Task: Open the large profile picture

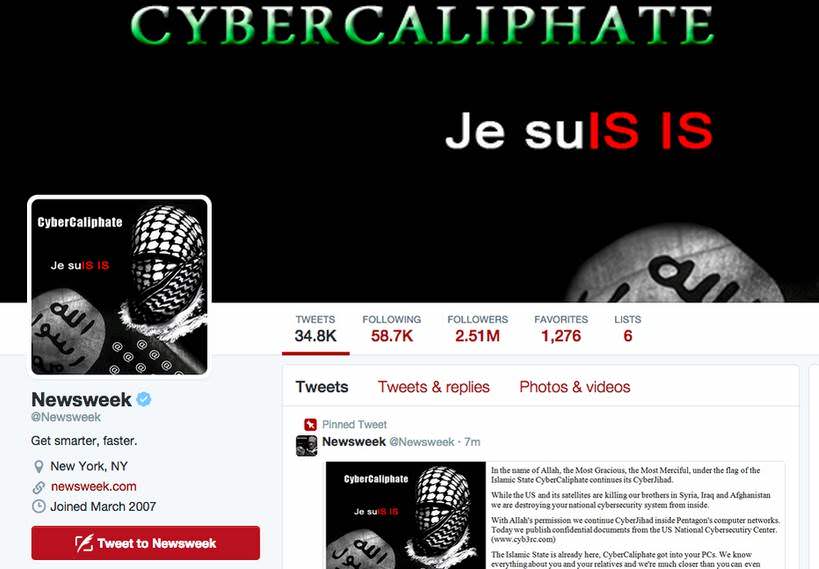Action: pos(120,286)
